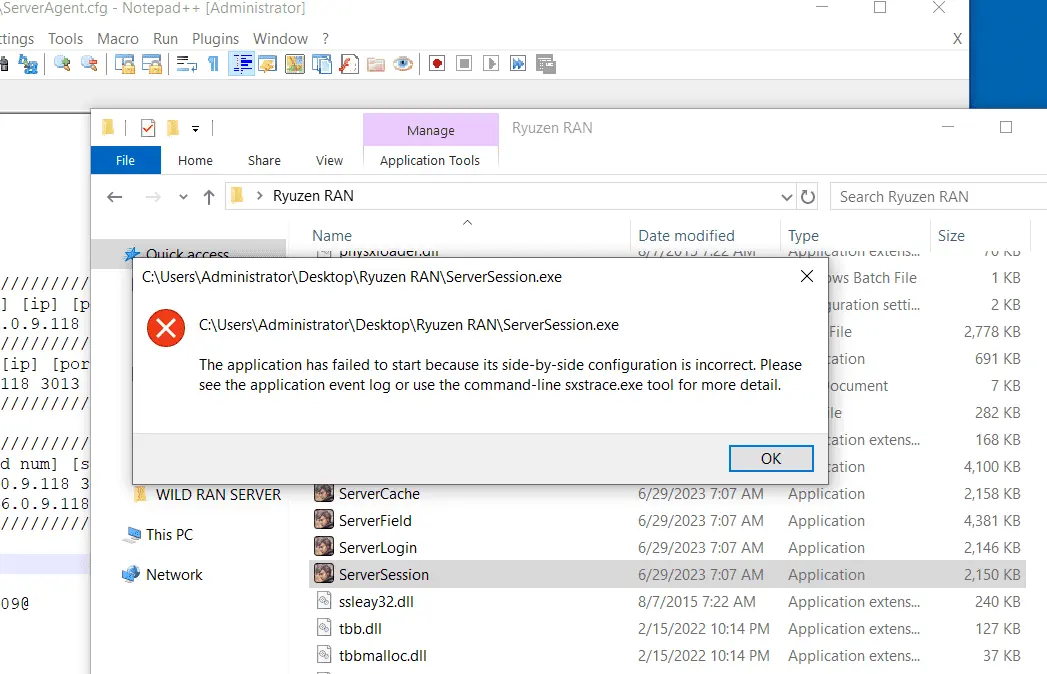
Task: Sort by the Type column header
Action: coord(855,235)
